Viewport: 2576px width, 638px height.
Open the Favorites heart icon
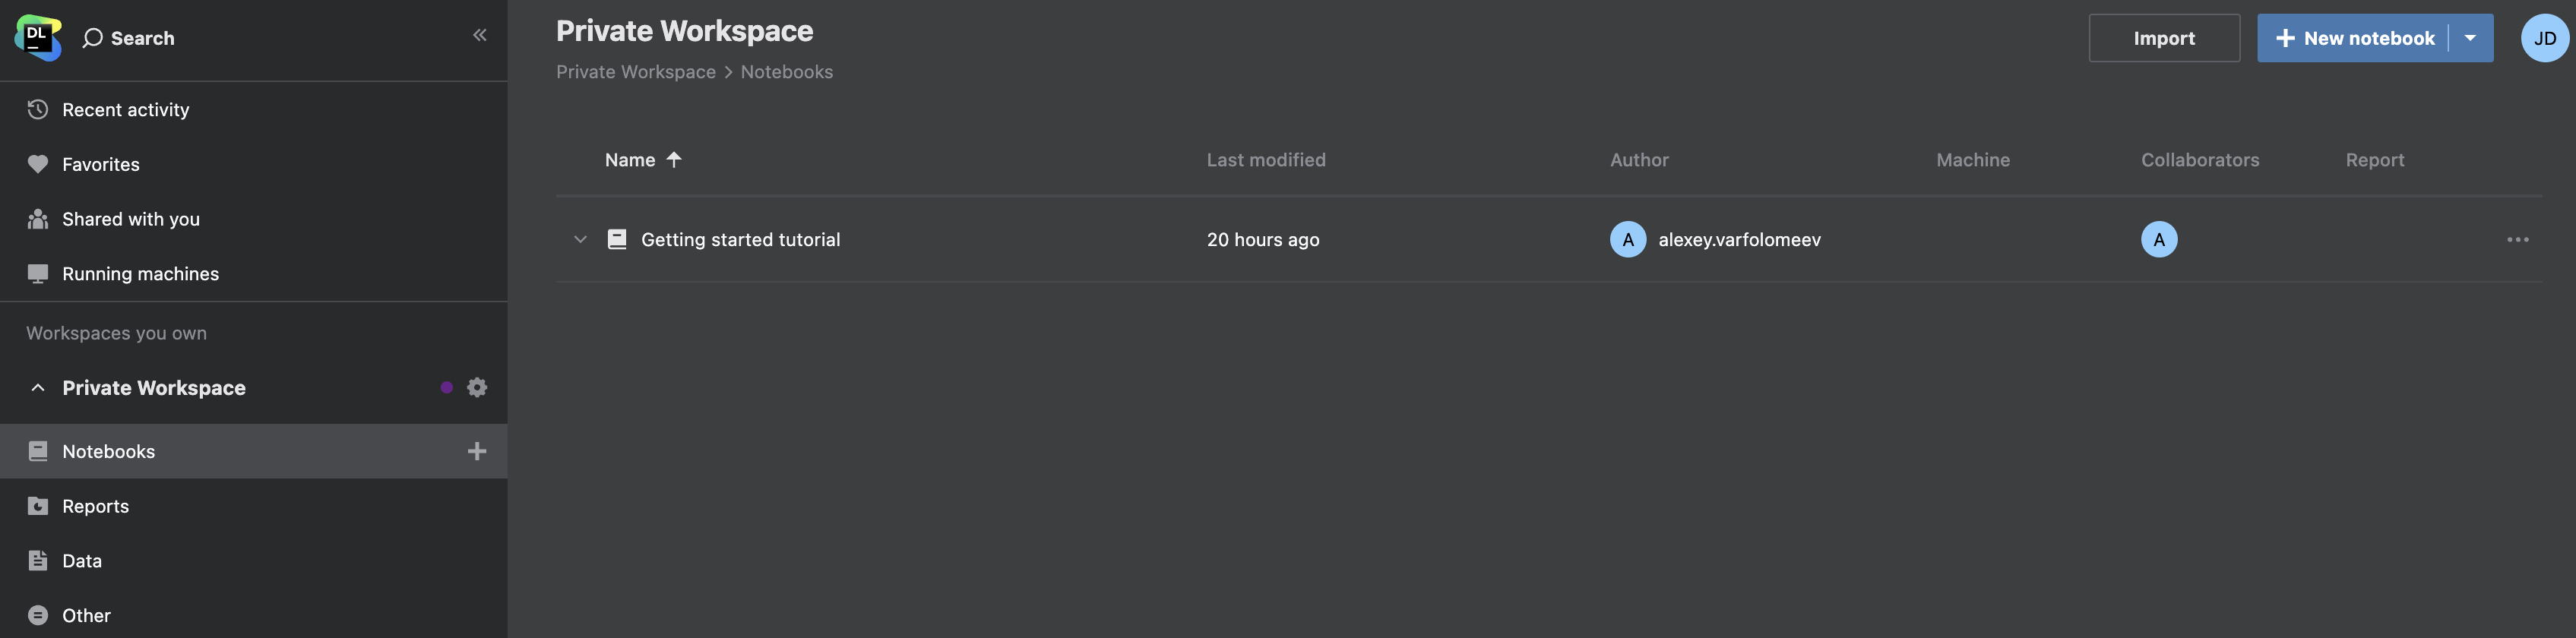pyautogui.click(x=37, y=164)
